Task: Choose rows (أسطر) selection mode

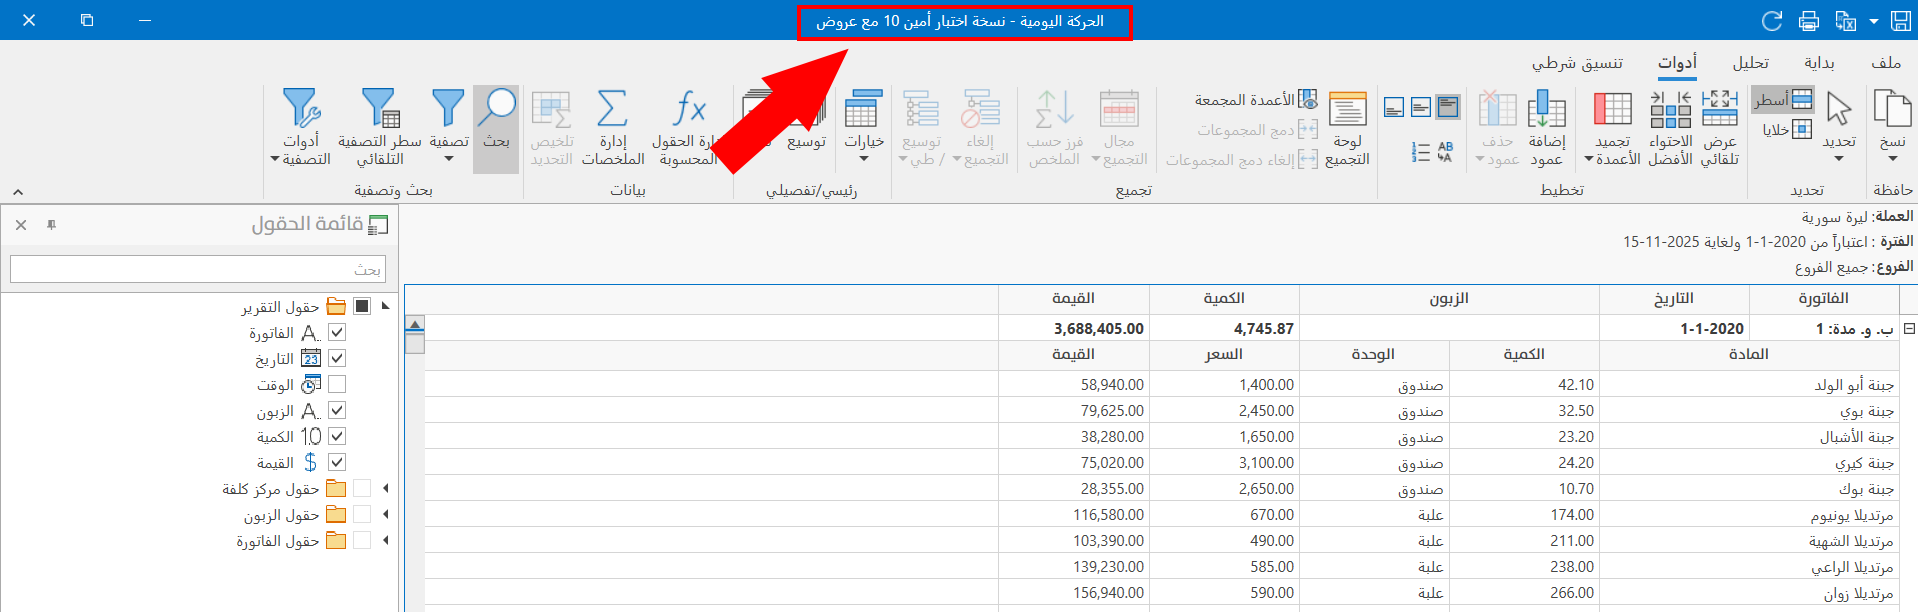Action: click(1783, 99)
